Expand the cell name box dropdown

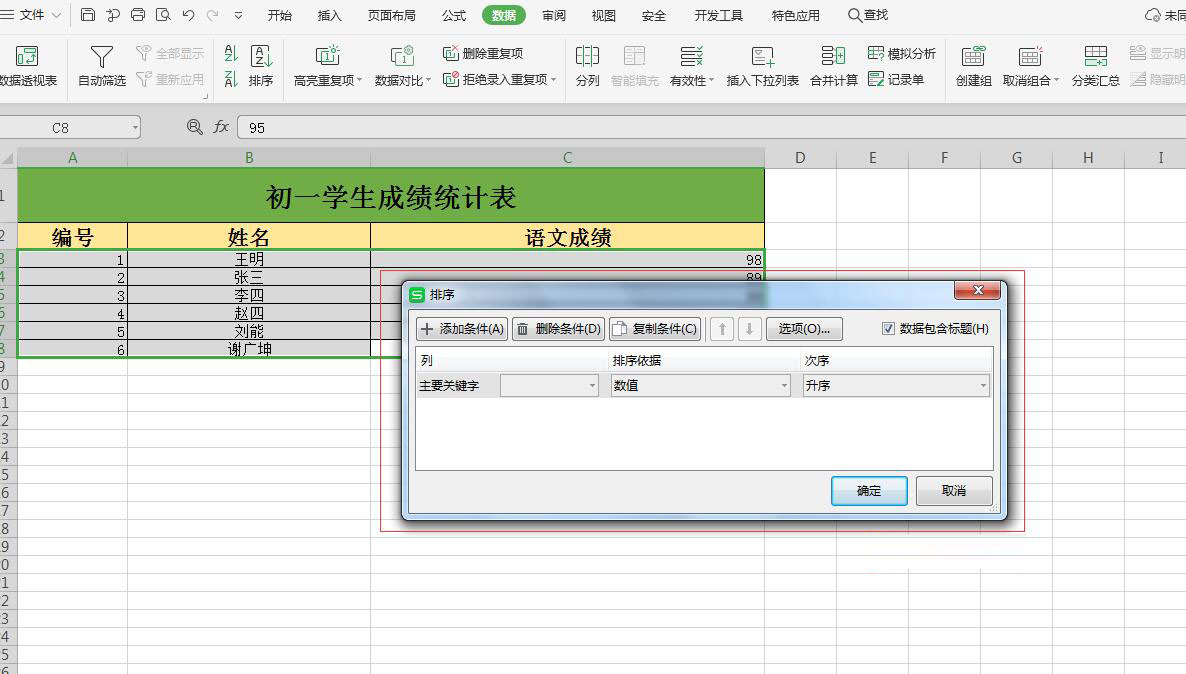(135, 128)
